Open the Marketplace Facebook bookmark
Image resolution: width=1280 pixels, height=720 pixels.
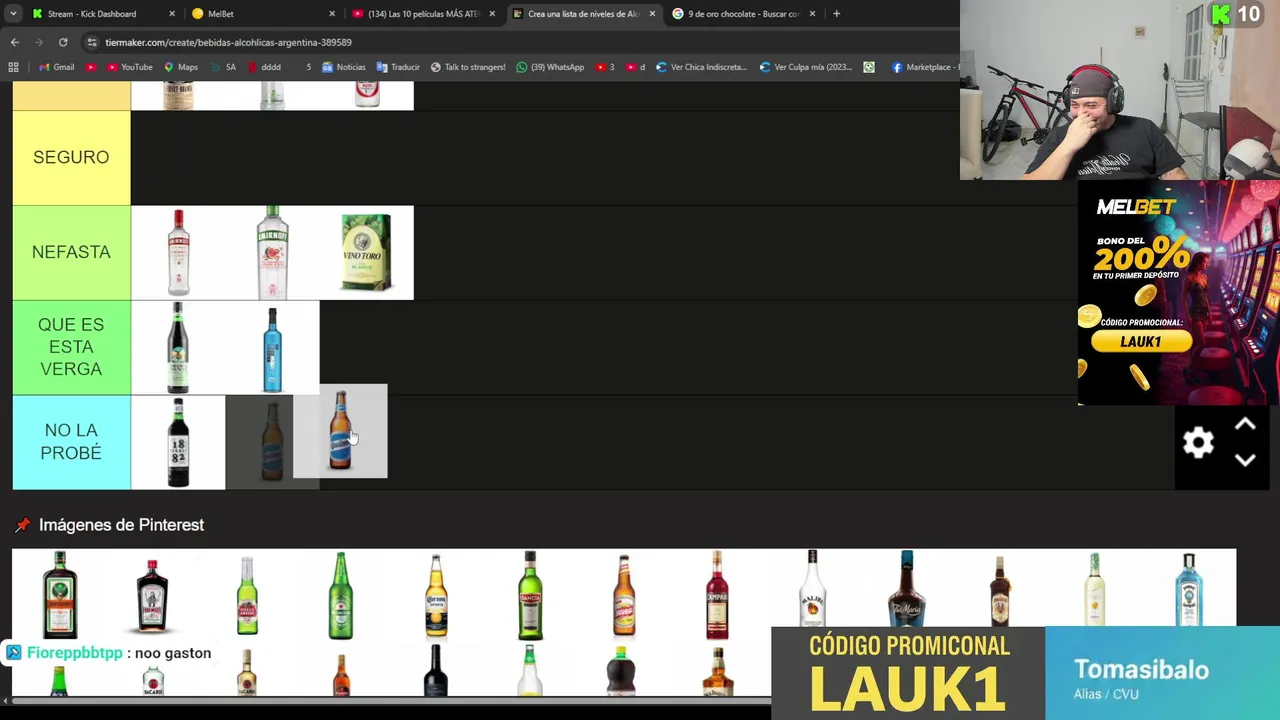coord(923,67)
